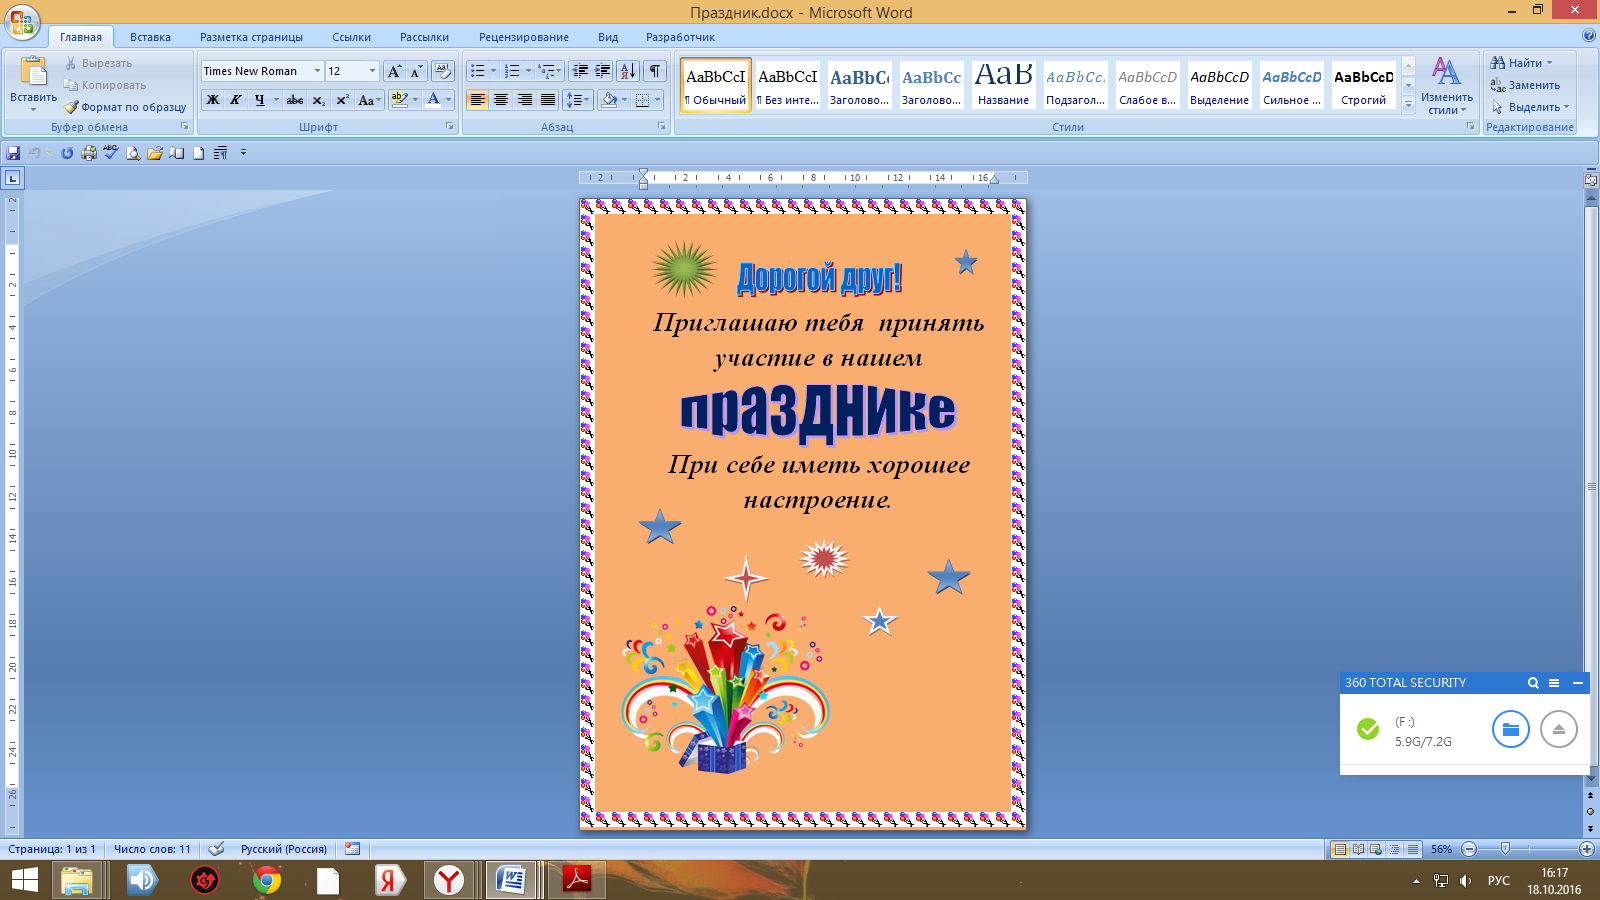Click the vertical scrollbar in document window

point(1590,486)
